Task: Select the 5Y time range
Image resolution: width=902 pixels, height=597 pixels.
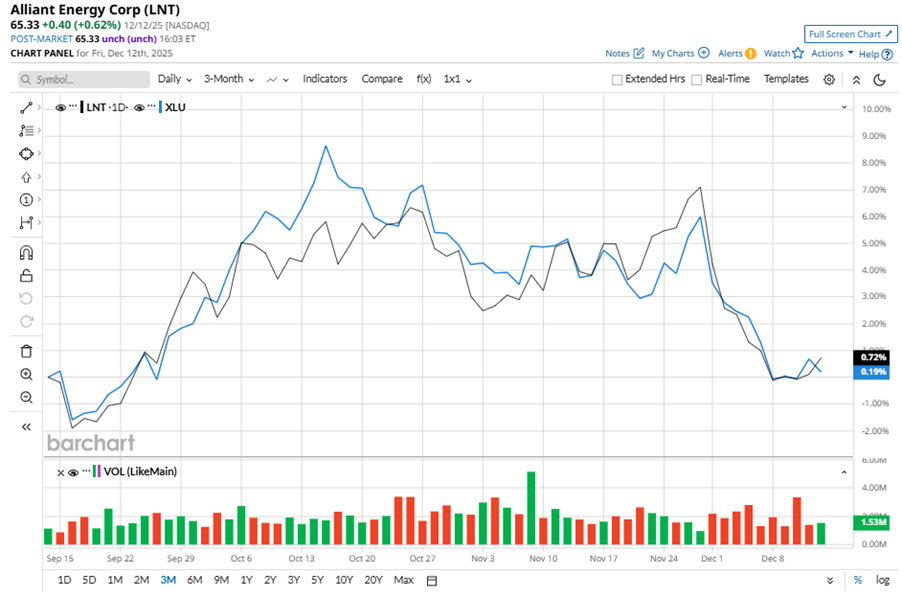Action: tap(317, 580)
